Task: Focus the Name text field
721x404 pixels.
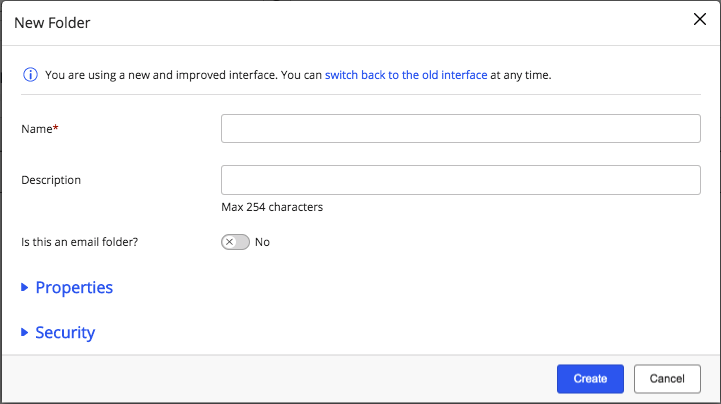Action: coord(460,129)
